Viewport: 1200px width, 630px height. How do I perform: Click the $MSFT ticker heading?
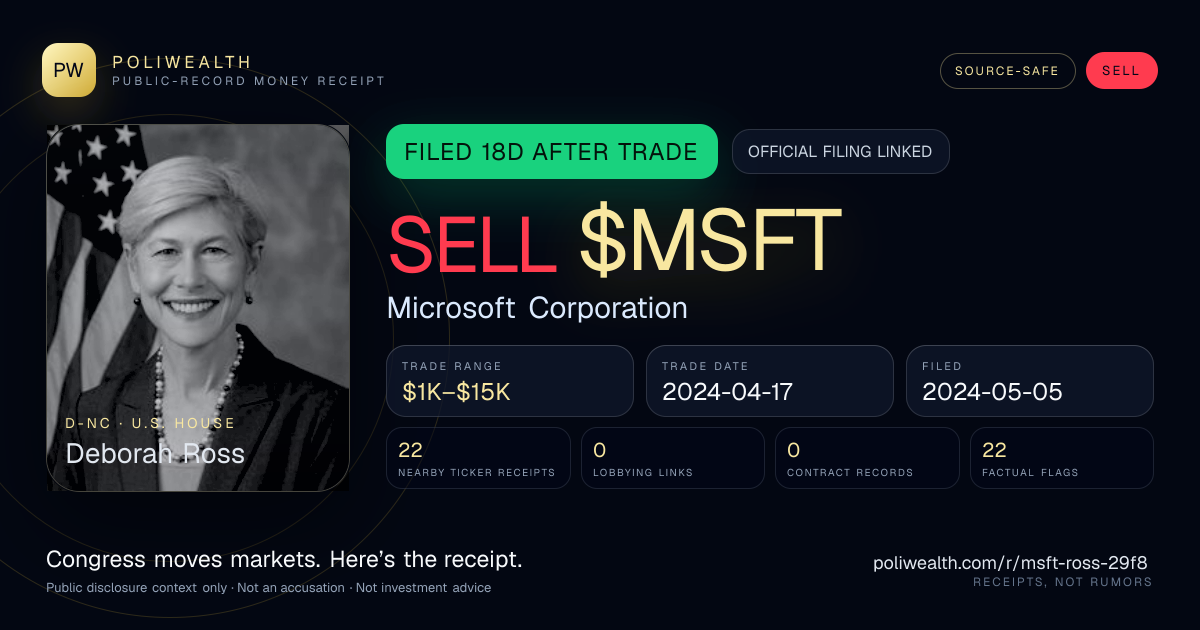pyautogui.click(x=710, y=241)
